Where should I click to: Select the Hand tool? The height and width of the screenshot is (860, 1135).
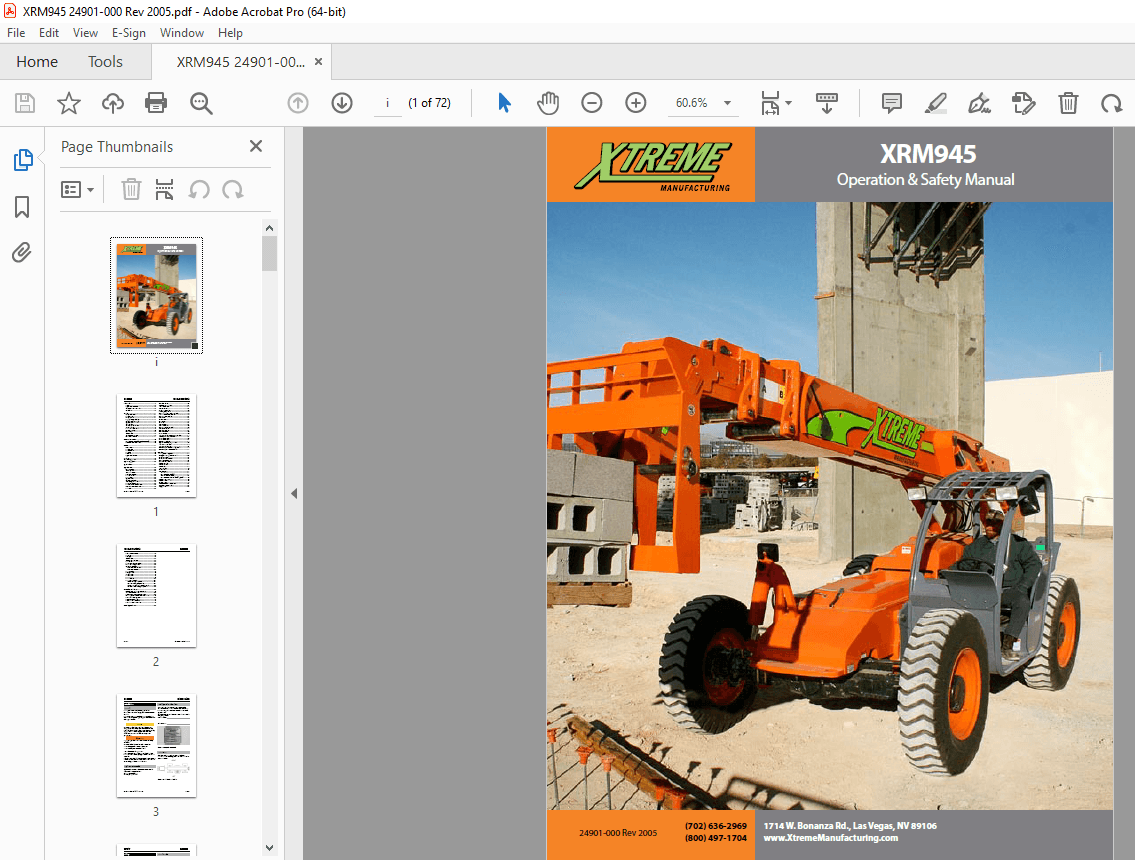(x=548, y=103)
